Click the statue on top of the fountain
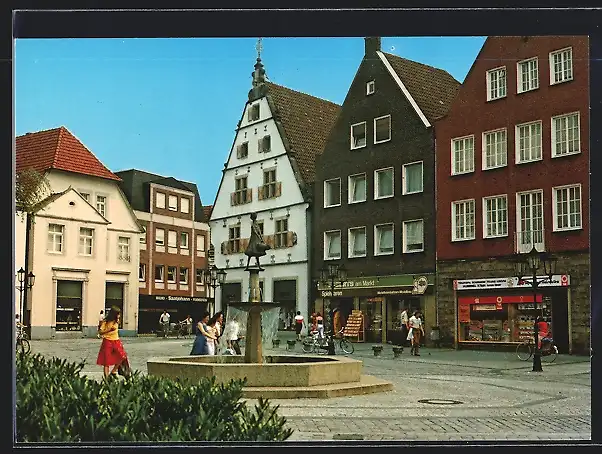 click(x=255, y=242)
